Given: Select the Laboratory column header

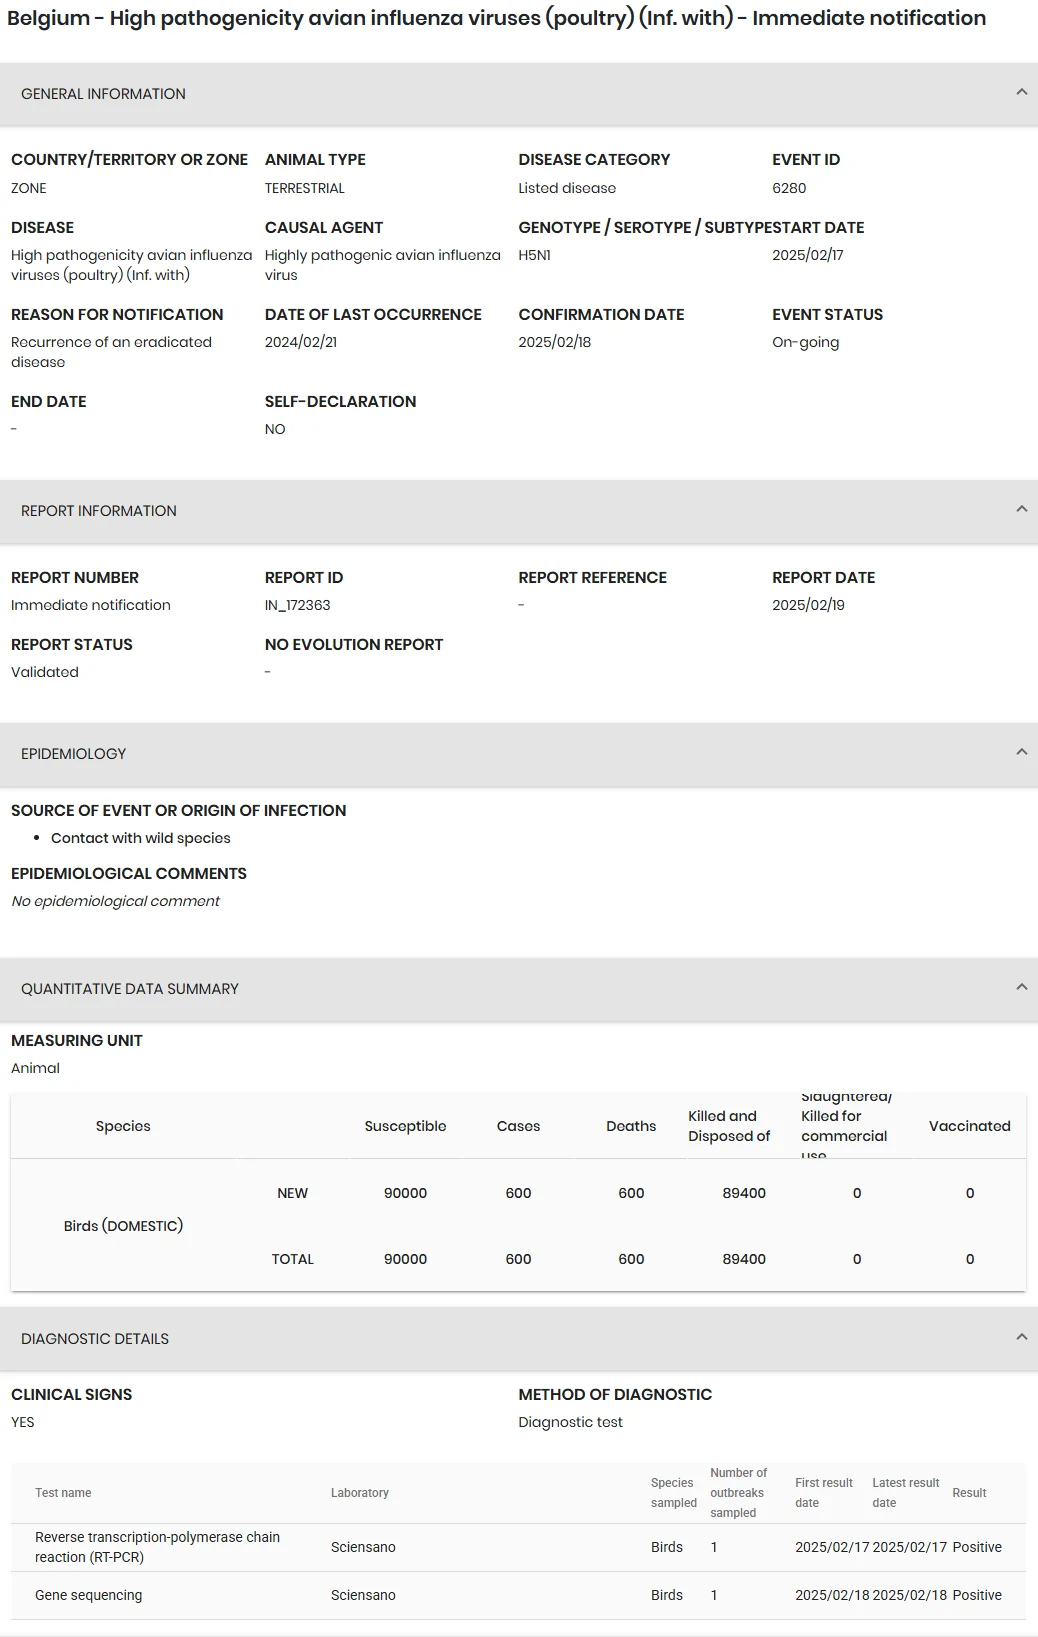Looking at the screenshot, I should [360, 1493].
